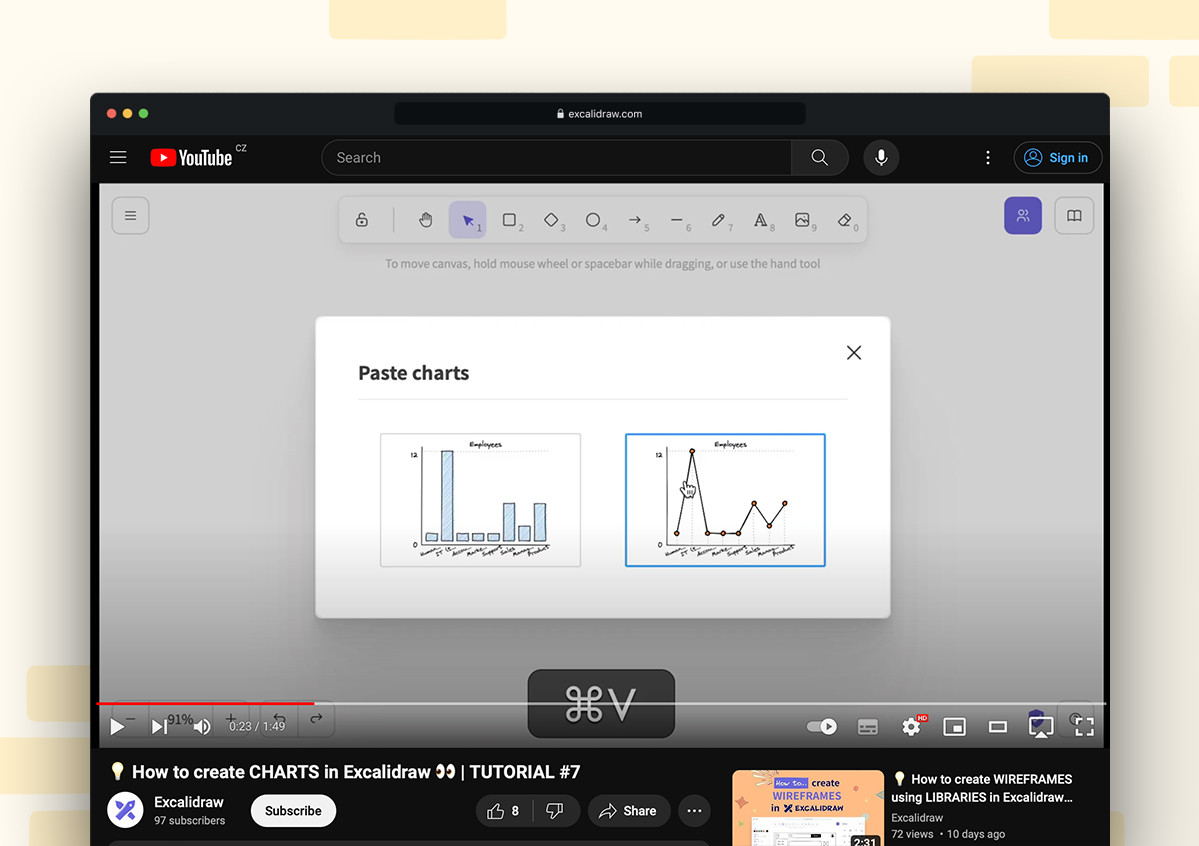Select the Ellipse tool

click(x=593, y=220)
